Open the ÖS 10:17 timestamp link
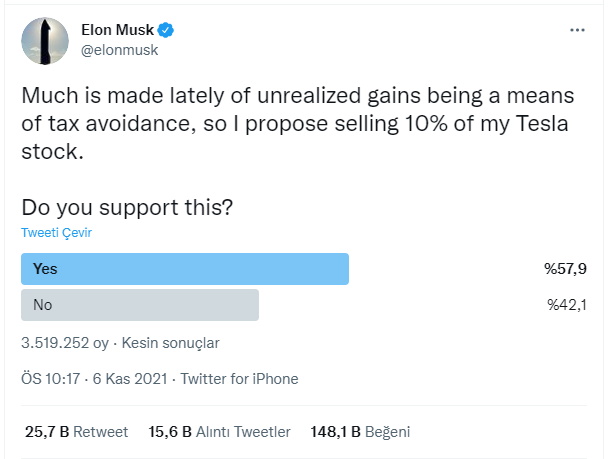The height and width of the screenshot is (459, 608). 51,379
